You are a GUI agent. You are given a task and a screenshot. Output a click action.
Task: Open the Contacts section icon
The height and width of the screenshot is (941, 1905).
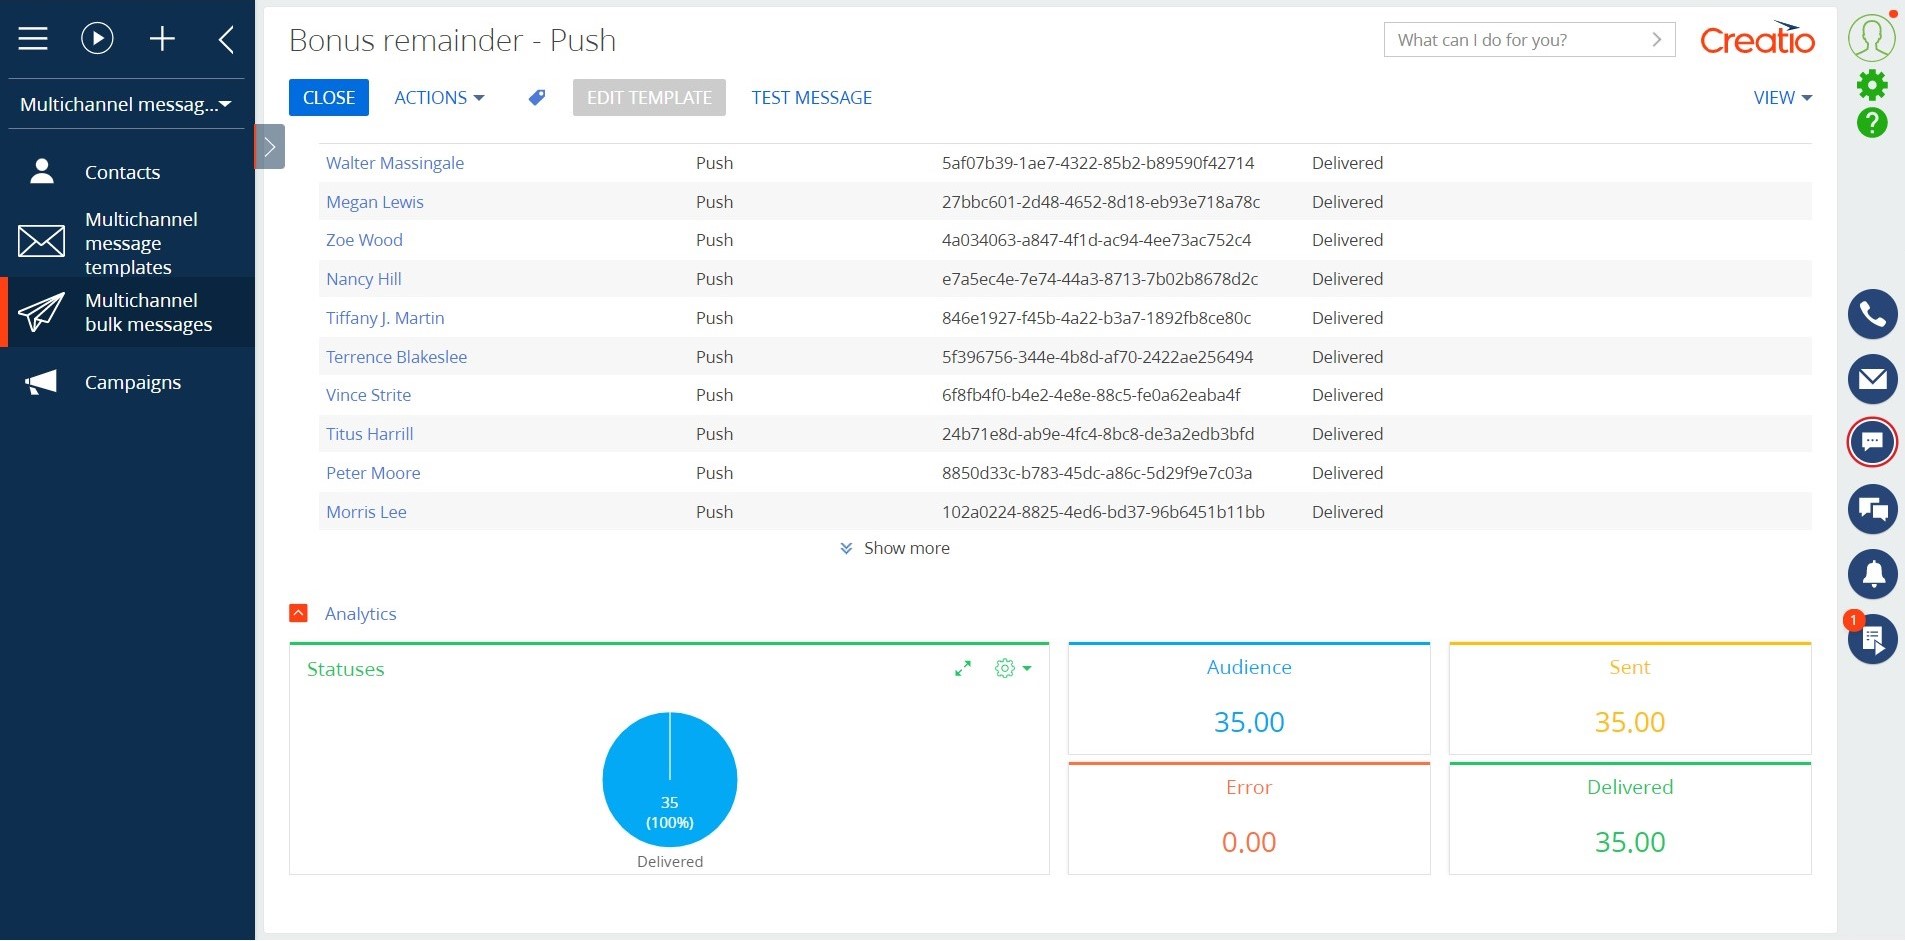click(x=41, y=170)
